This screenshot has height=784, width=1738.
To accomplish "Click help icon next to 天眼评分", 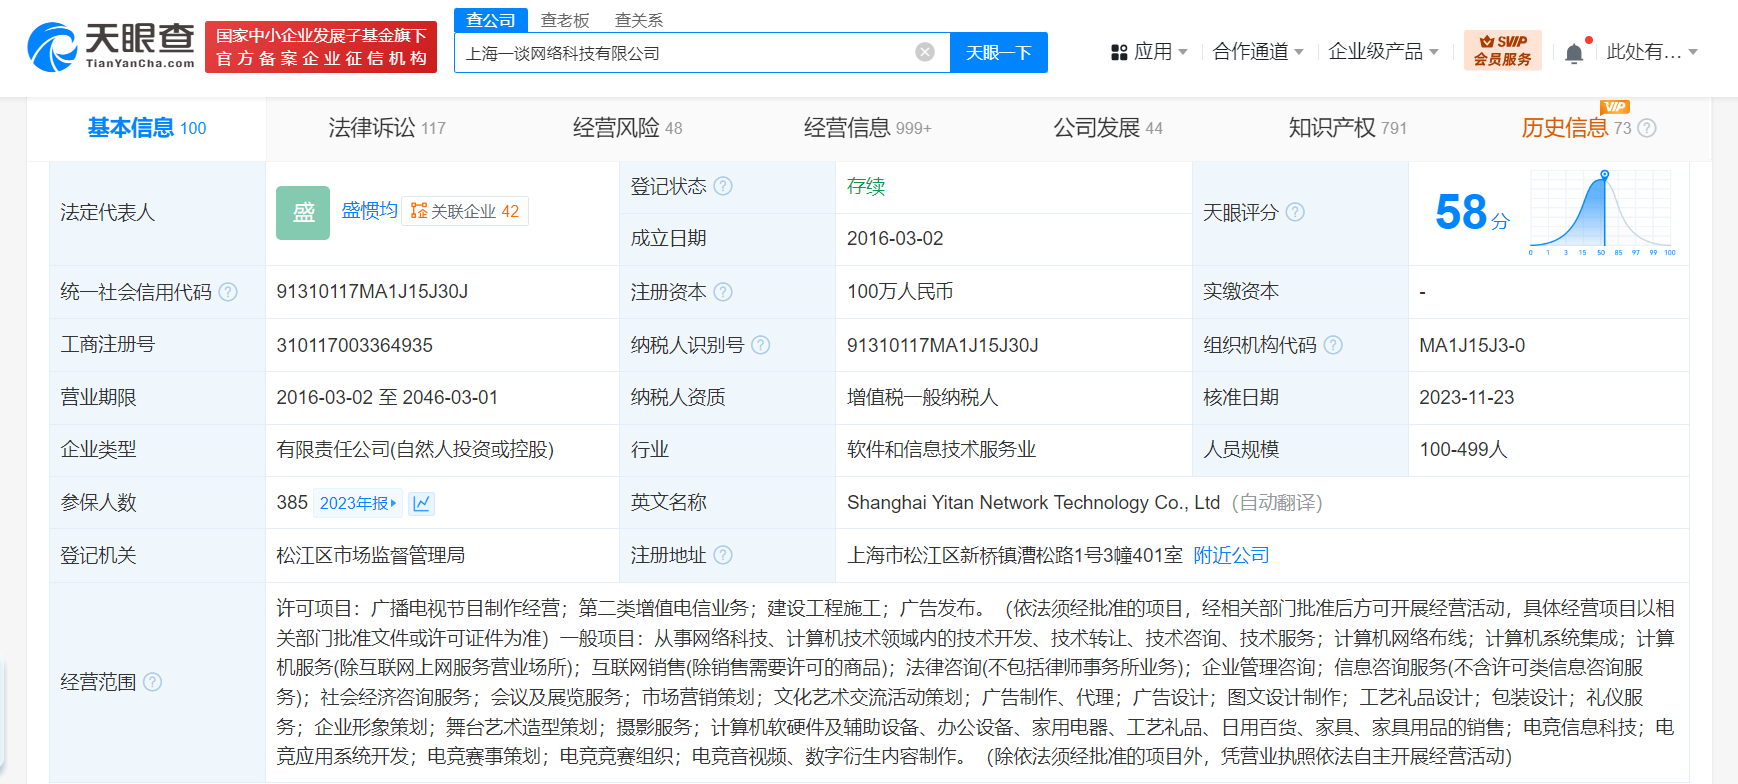I will (1295, 212).
